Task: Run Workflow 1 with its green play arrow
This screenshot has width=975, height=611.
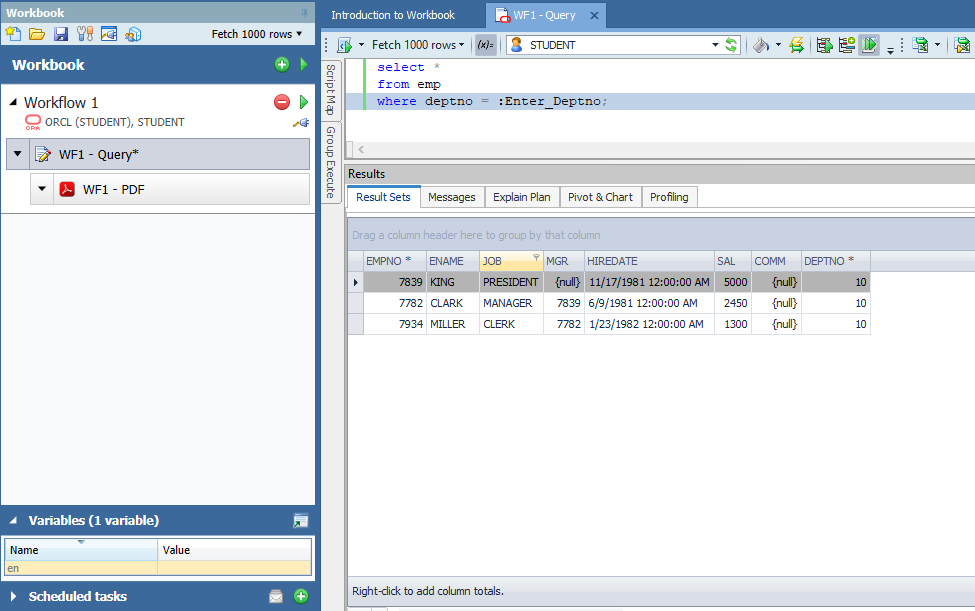Action: coord(303,102)
